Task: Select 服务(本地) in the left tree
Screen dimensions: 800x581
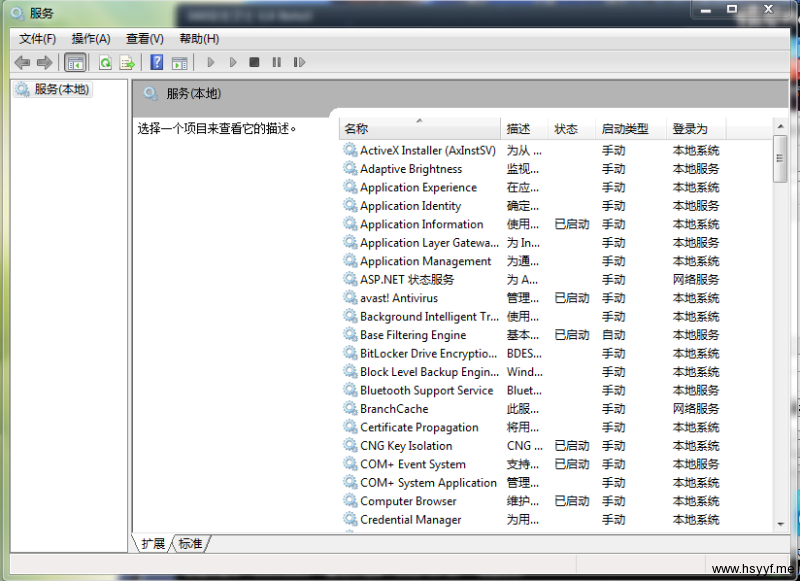Action: pyautogui.click(x=61, y=89)
